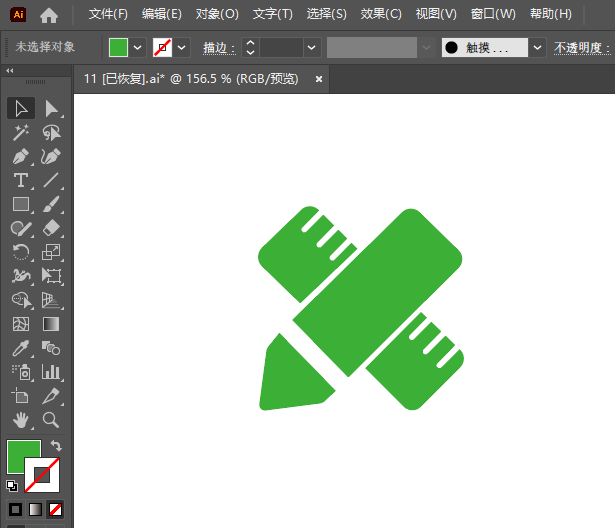The image size is (615, 528).
Task: Select the Direct Selection tool
Action: [x=51, y=109]
